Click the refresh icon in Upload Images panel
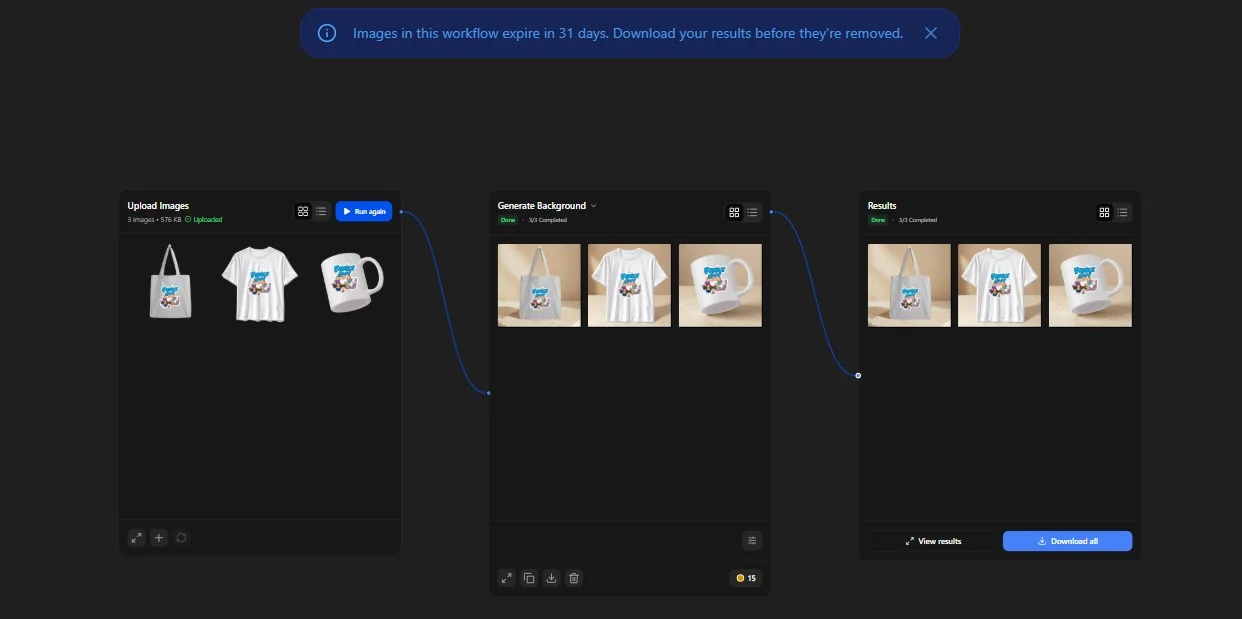Viewport: 1242px width, 619px height. pos(181,538)
